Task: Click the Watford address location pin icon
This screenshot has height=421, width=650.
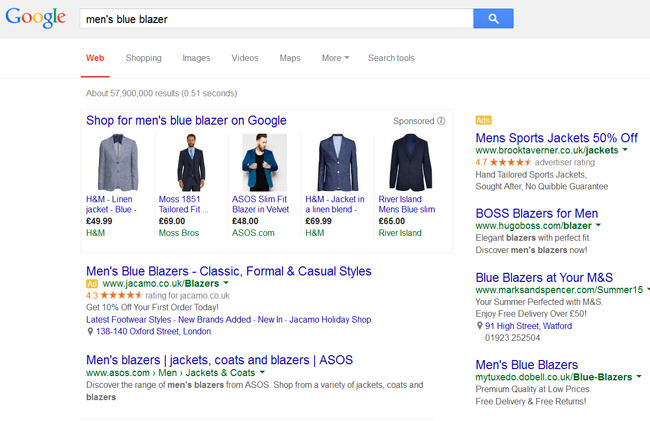Action: point(479,325)
